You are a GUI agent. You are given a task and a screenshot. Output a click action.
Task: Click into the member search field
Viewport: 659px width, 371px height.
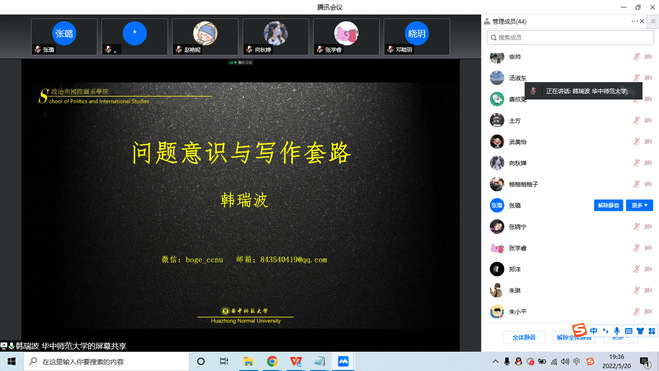[x=570, y=37]
